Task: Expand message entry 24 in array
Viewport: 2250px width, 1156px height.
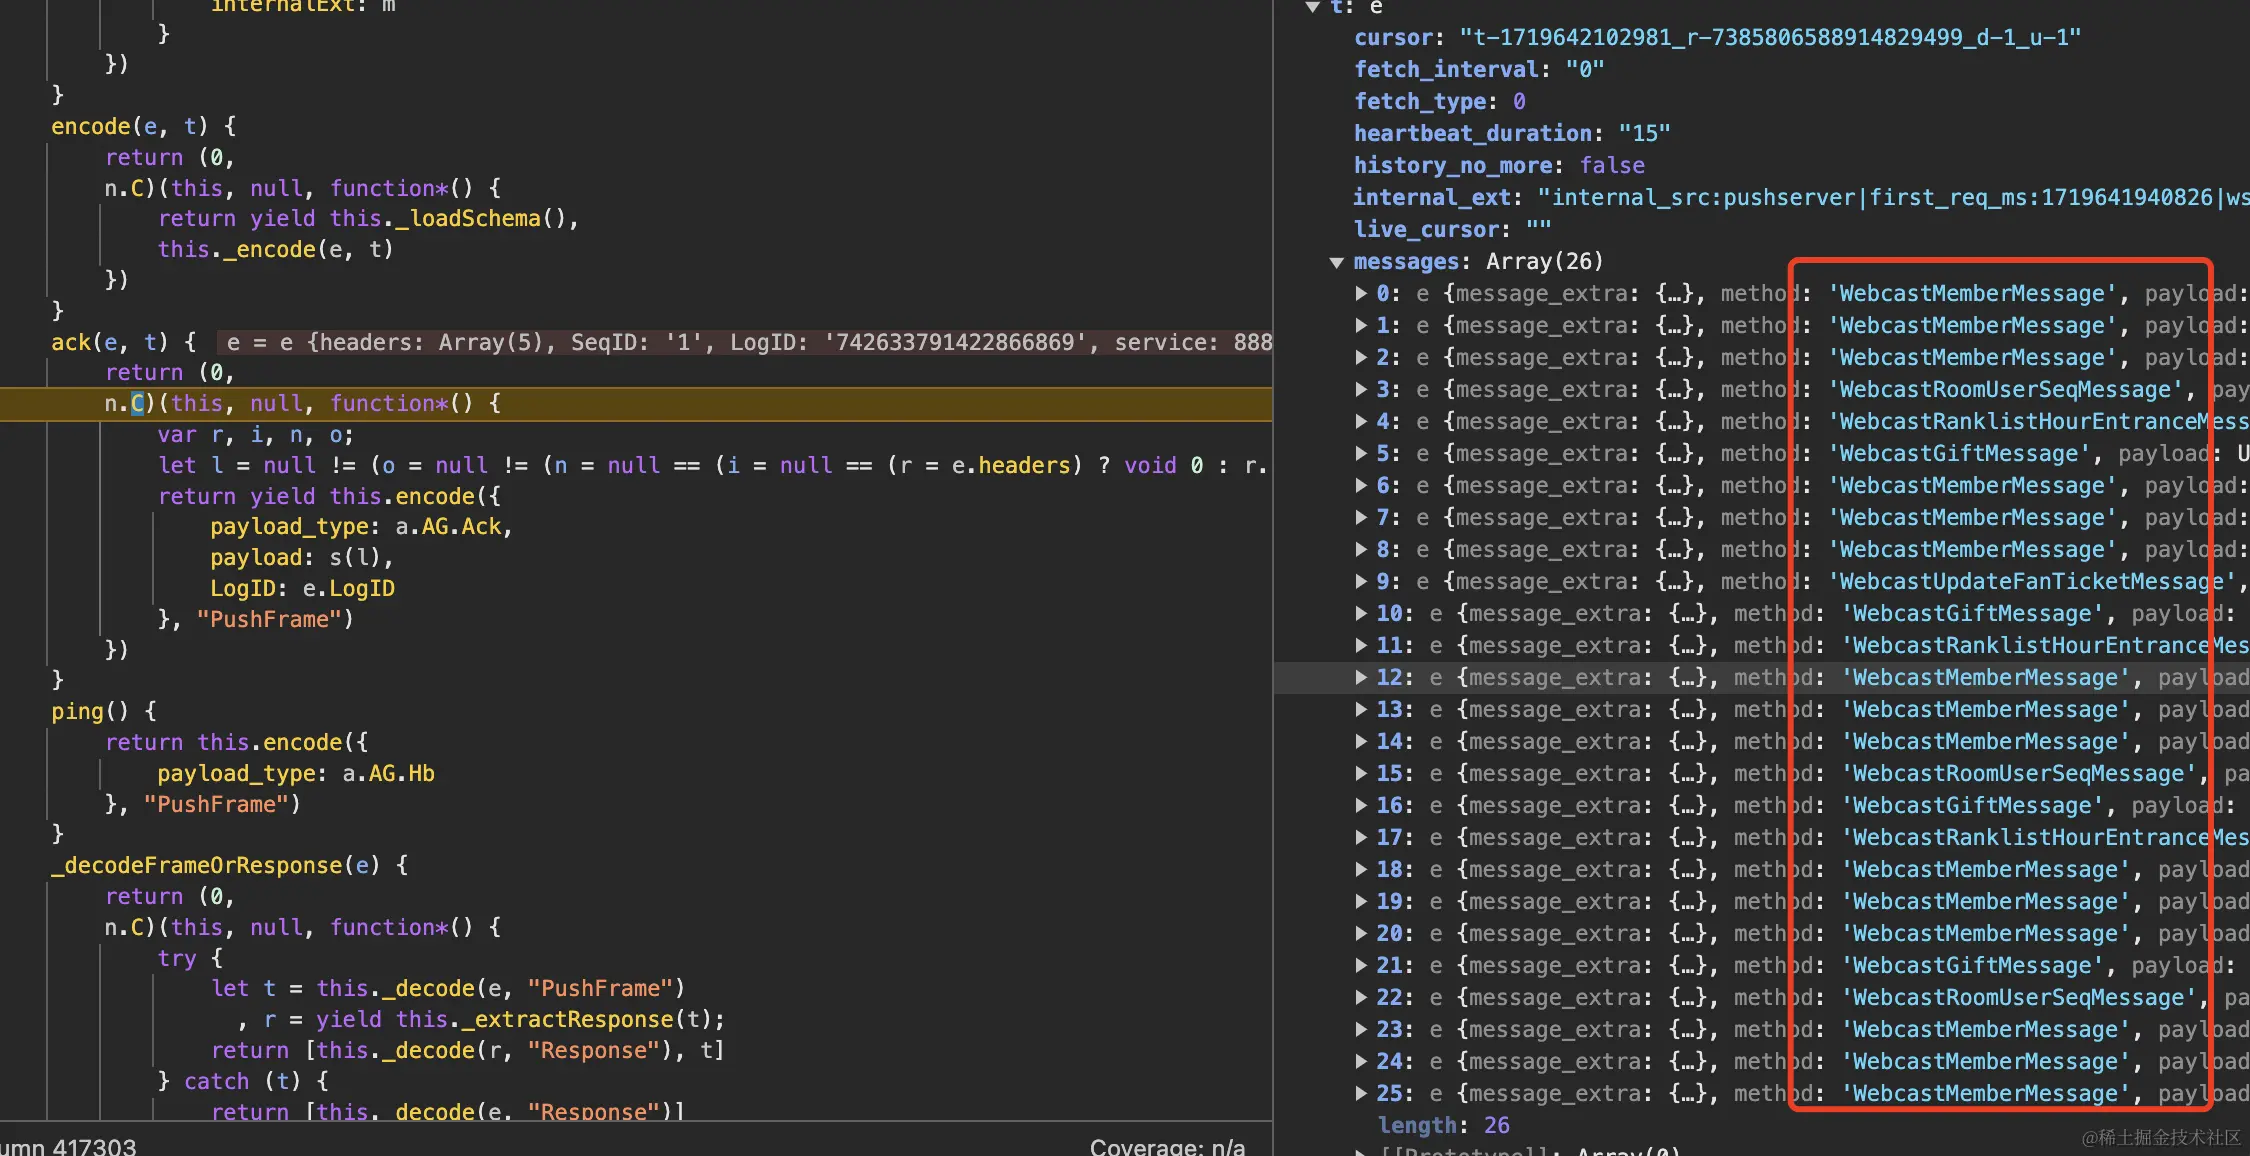Action: coord(1361,1062)
